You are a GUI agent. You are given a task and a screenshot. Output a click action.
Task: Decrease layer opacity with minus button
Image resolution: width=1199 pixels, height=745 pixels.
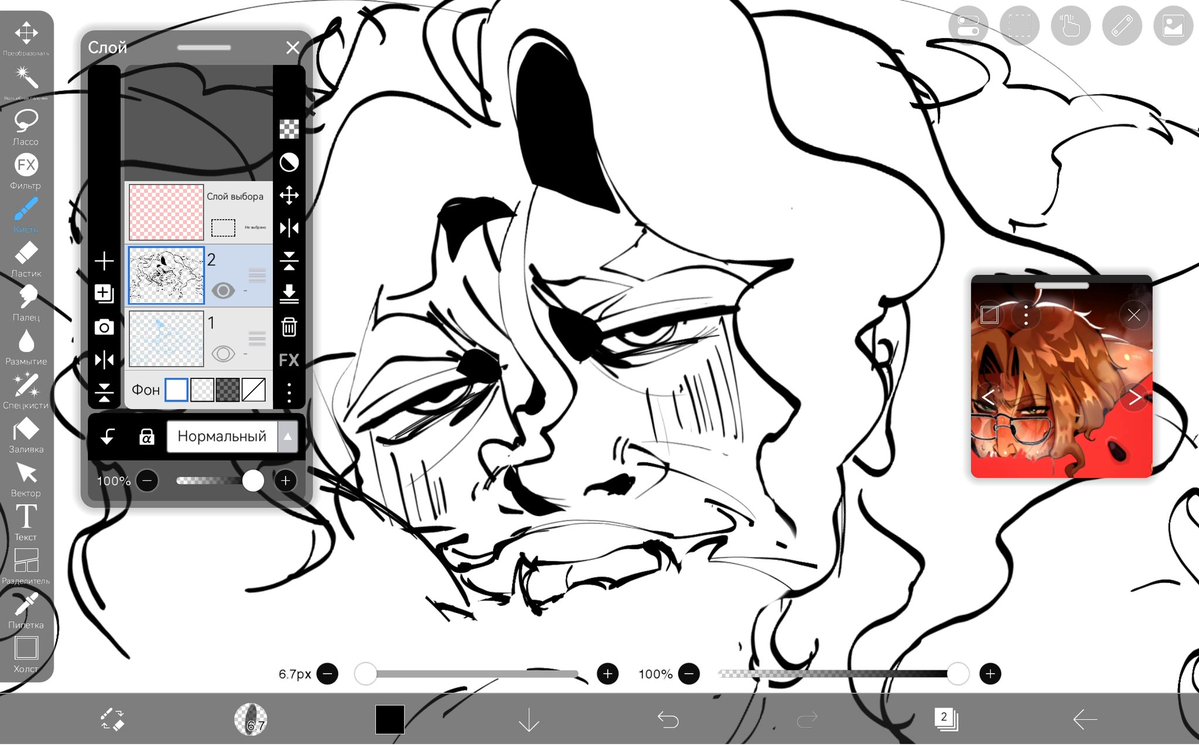[x=148, y=480]
